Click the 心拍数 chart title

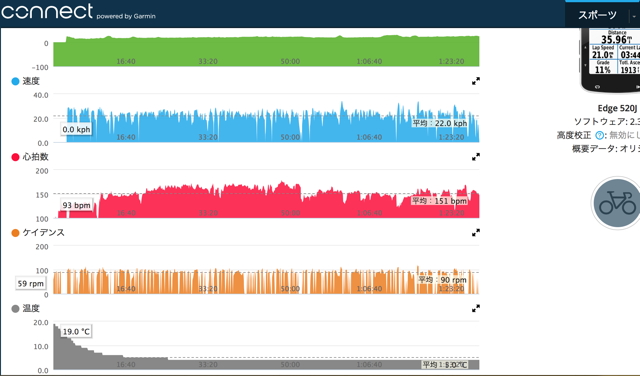point(36,157)
